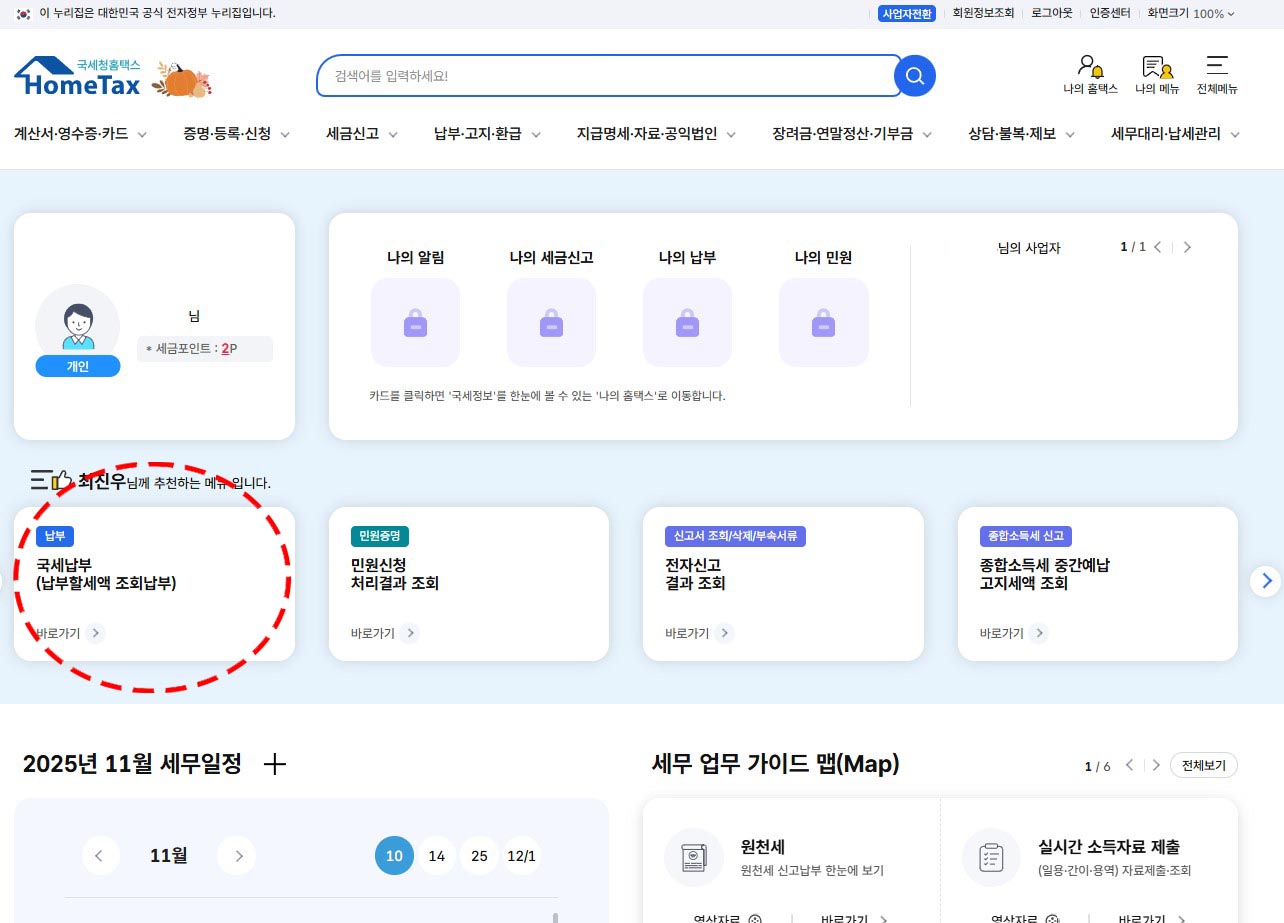This screenshot has width=1284, height=923.
Task: Click the magnifier search button
Action: (914, 76)
